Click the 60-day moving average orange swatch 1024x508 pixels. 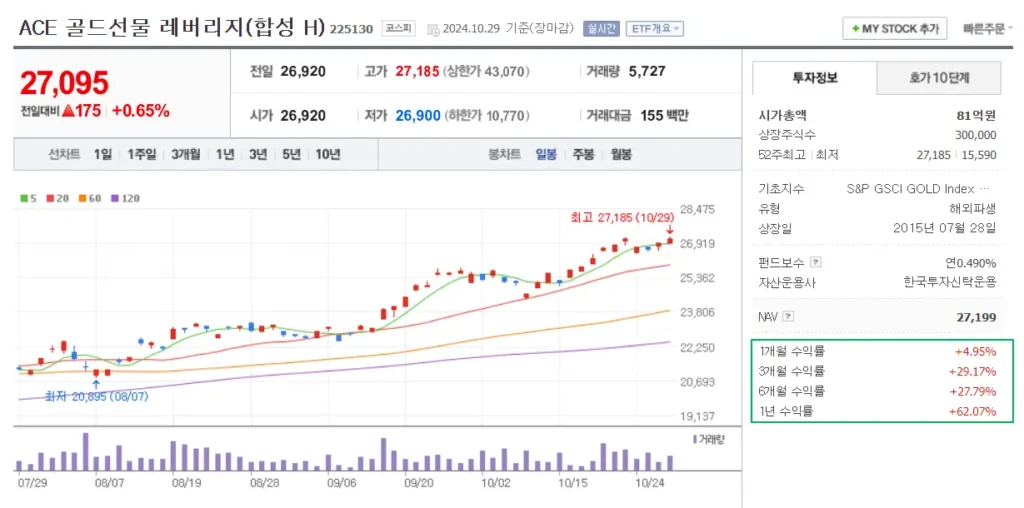click(x=82, y=198)
